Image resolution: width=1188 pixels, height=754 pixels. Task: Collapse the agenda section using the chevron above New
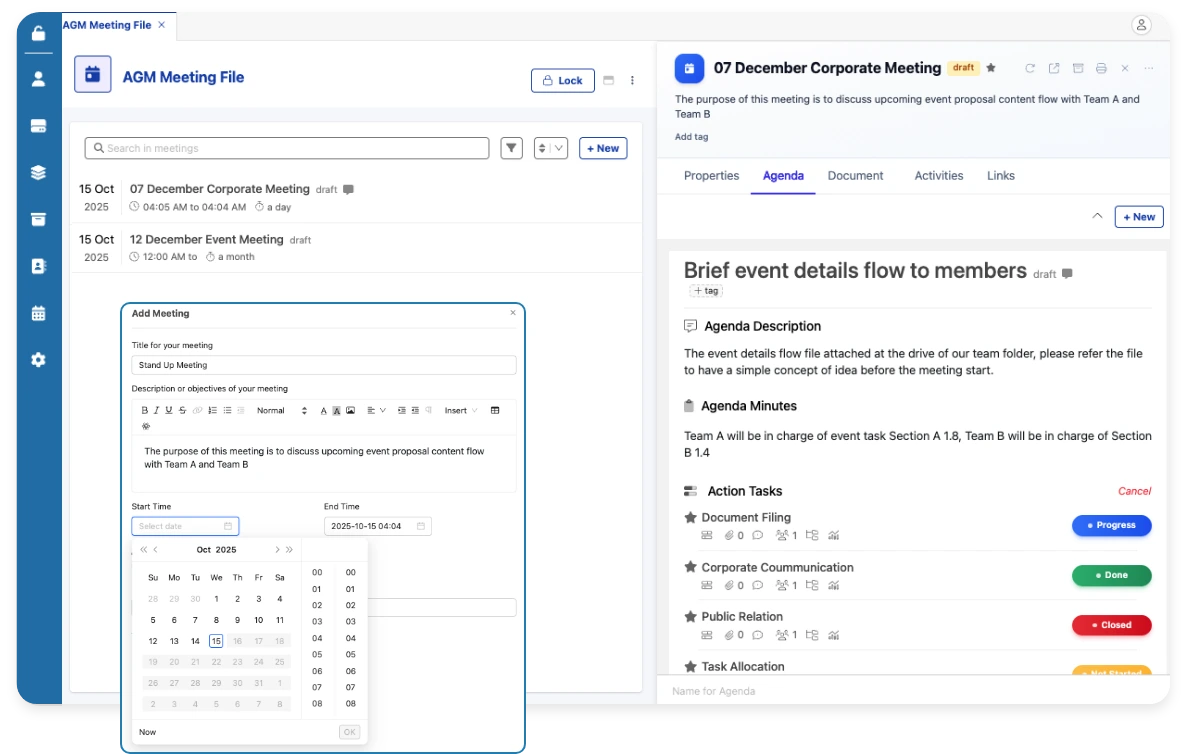point(1097,215)
